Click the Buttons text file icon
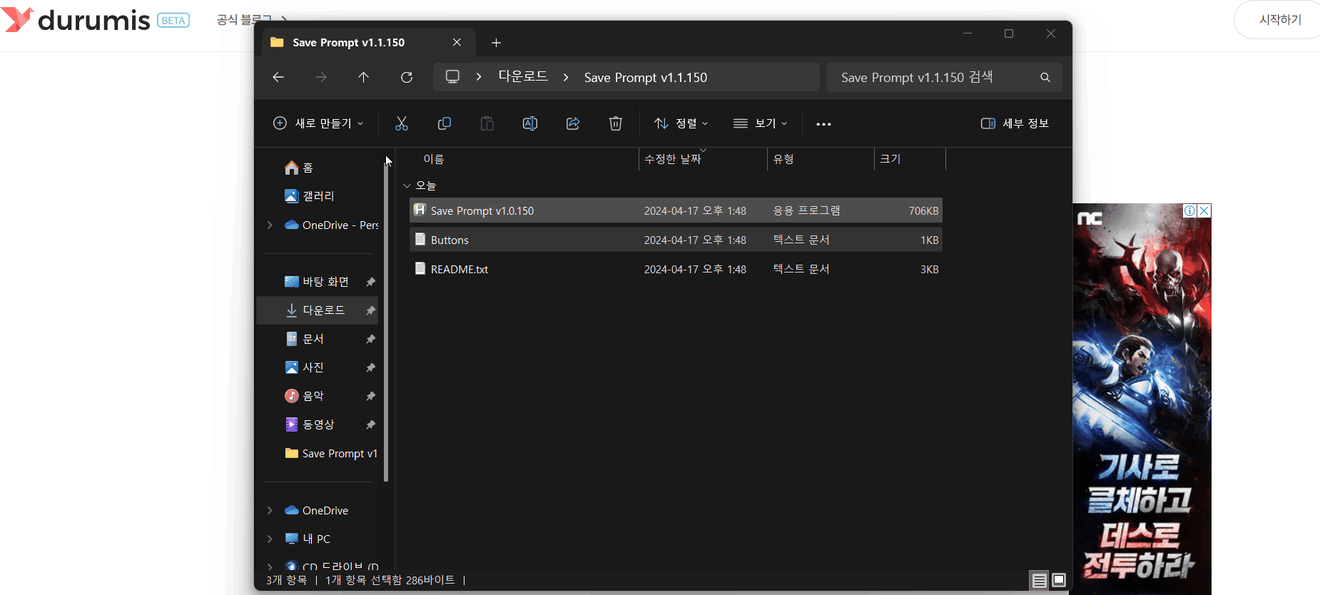Screen dimensions: 1320x595 420,240
